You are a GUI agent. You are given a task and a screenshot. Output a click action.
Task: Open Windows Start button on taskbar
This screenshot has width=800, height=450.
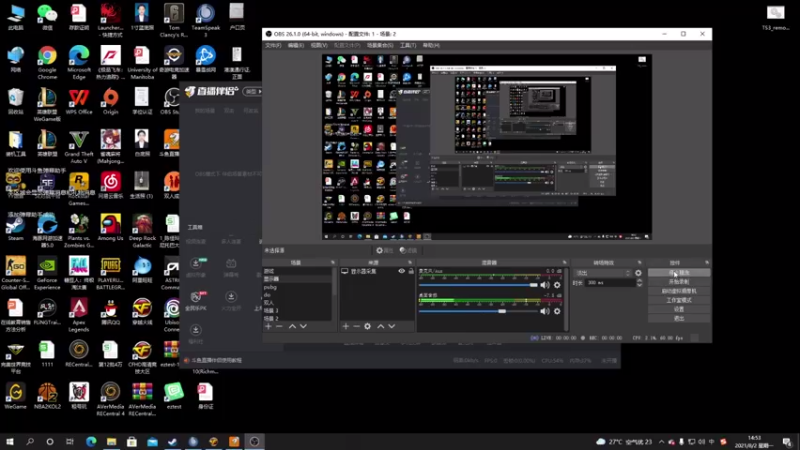(x=10, y=442)
